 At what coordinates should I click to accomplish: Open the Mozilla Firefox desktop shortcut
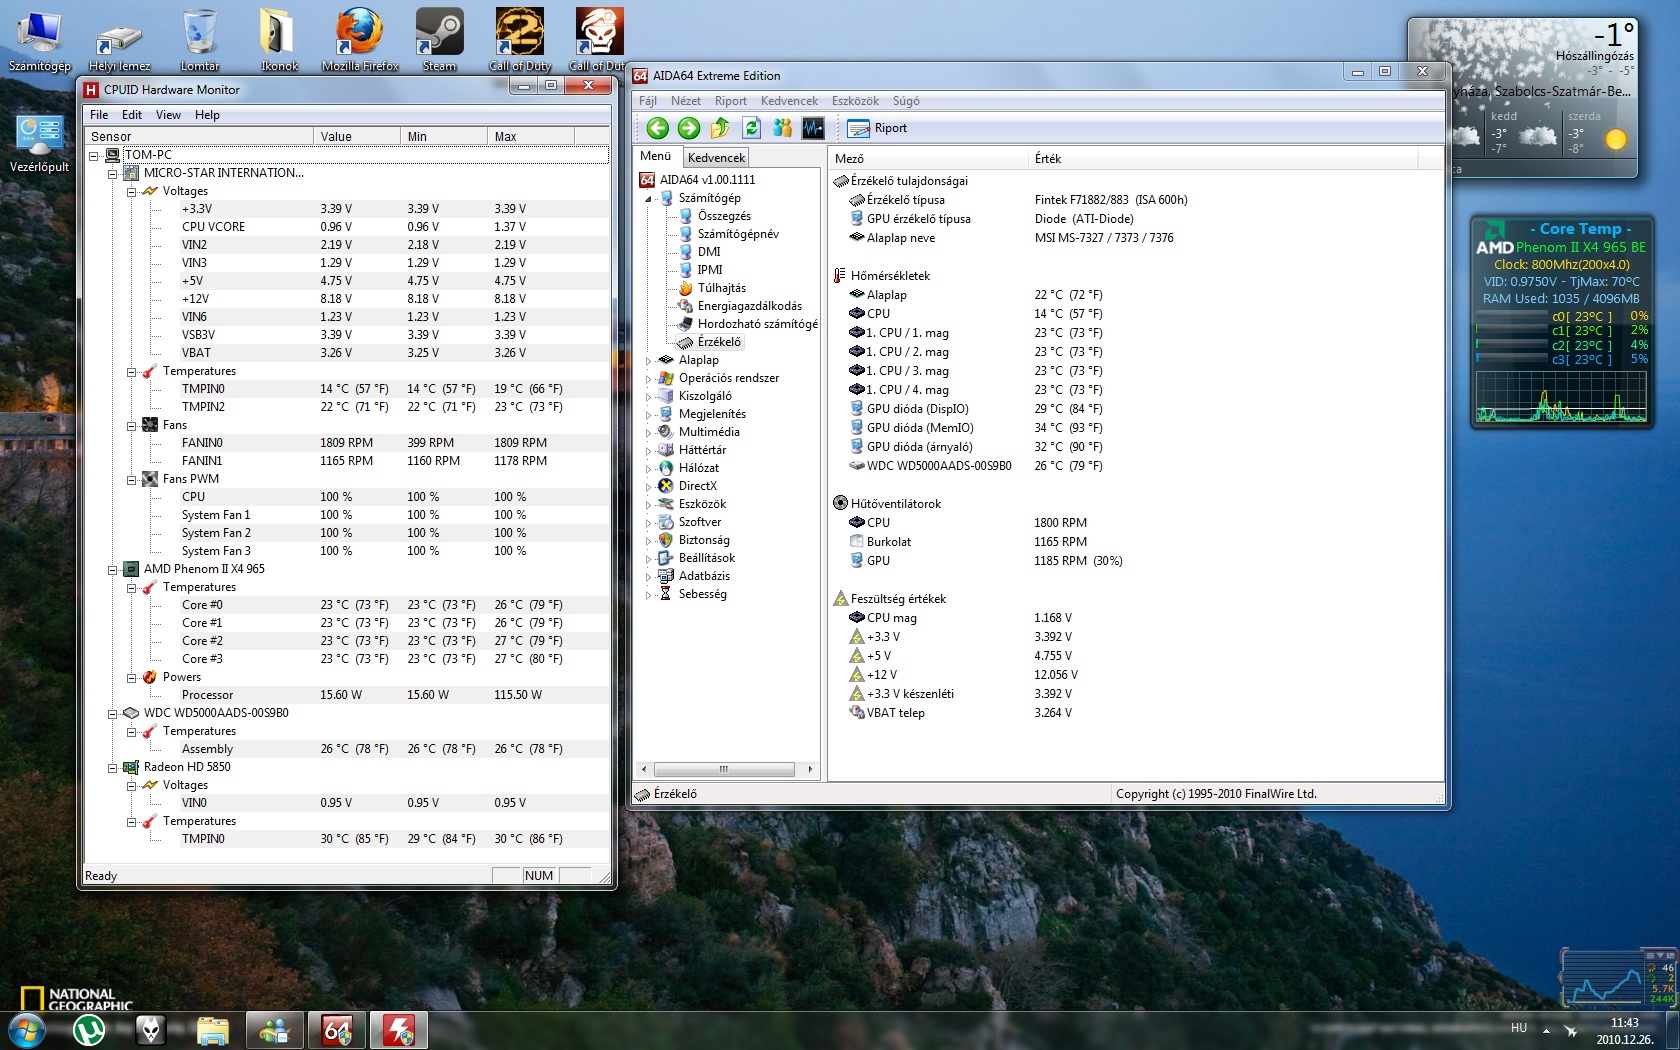click(360, 40)
